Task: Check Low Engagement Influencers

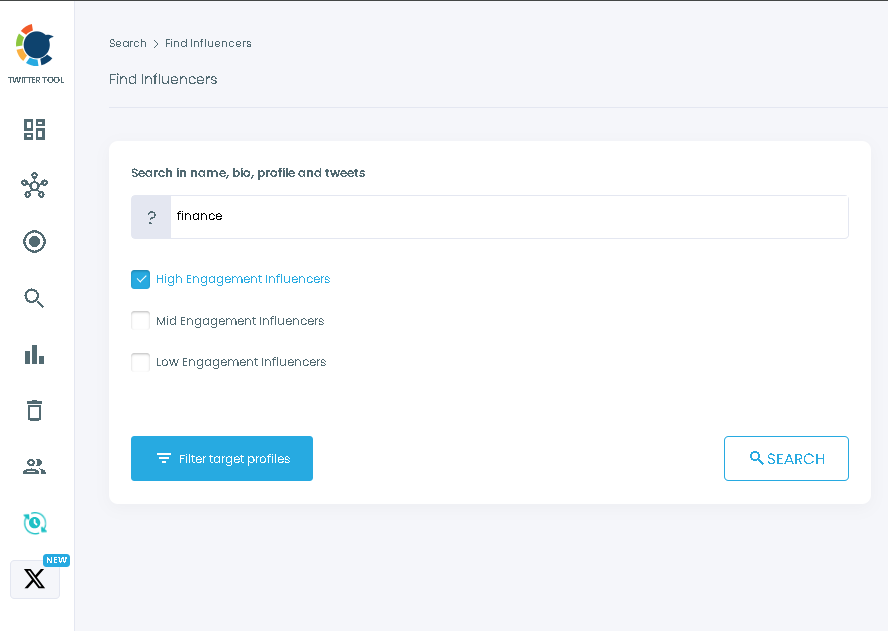Action: pyautogui.click(x=140, y=362)
